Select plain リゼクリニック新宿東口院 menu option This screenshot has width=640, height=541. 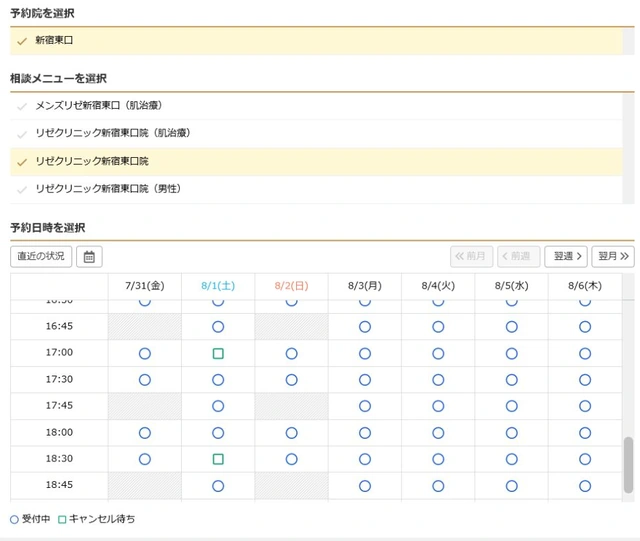click(316, 161)
